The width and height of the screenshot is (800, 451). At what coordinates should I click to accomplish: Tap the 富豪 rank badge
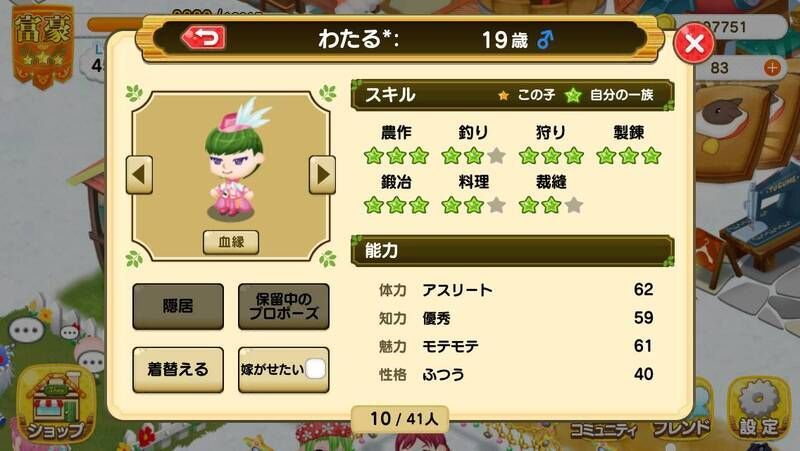tap(43, 45)
